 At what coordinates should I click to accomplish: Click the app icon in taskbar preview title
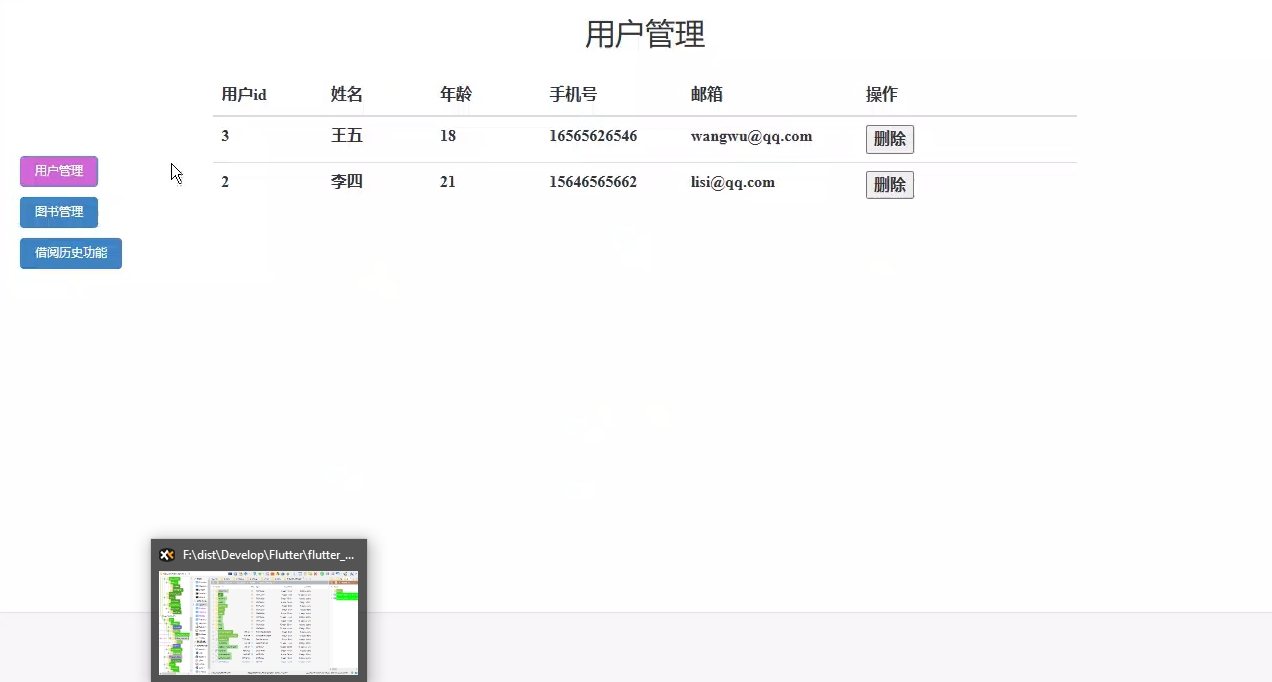pos(168,555)
